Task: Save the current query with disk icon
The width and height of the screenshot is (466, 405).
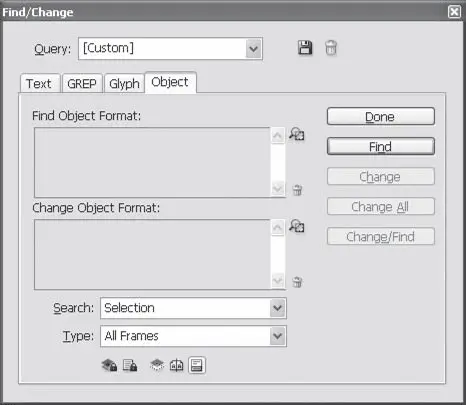Action: 305,48
